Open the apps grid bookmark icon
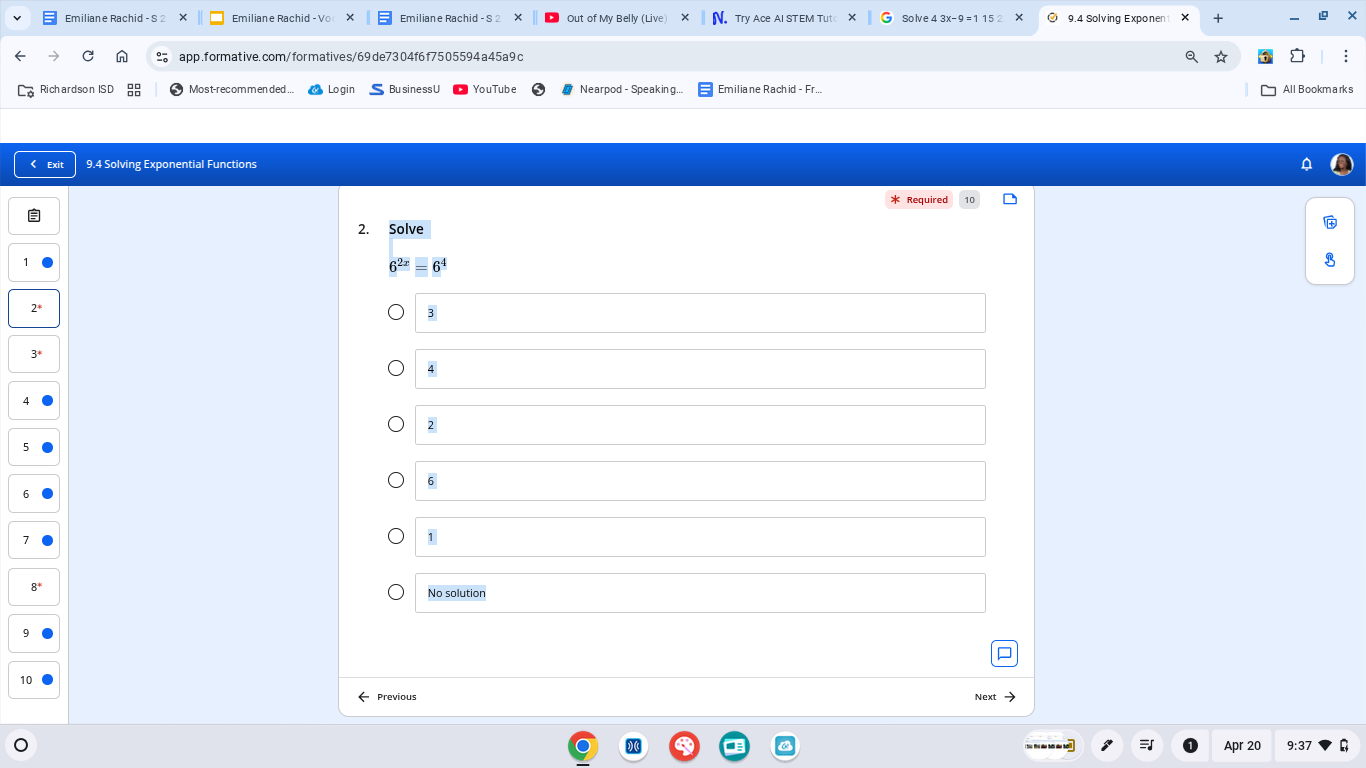 tap(134, 89)
